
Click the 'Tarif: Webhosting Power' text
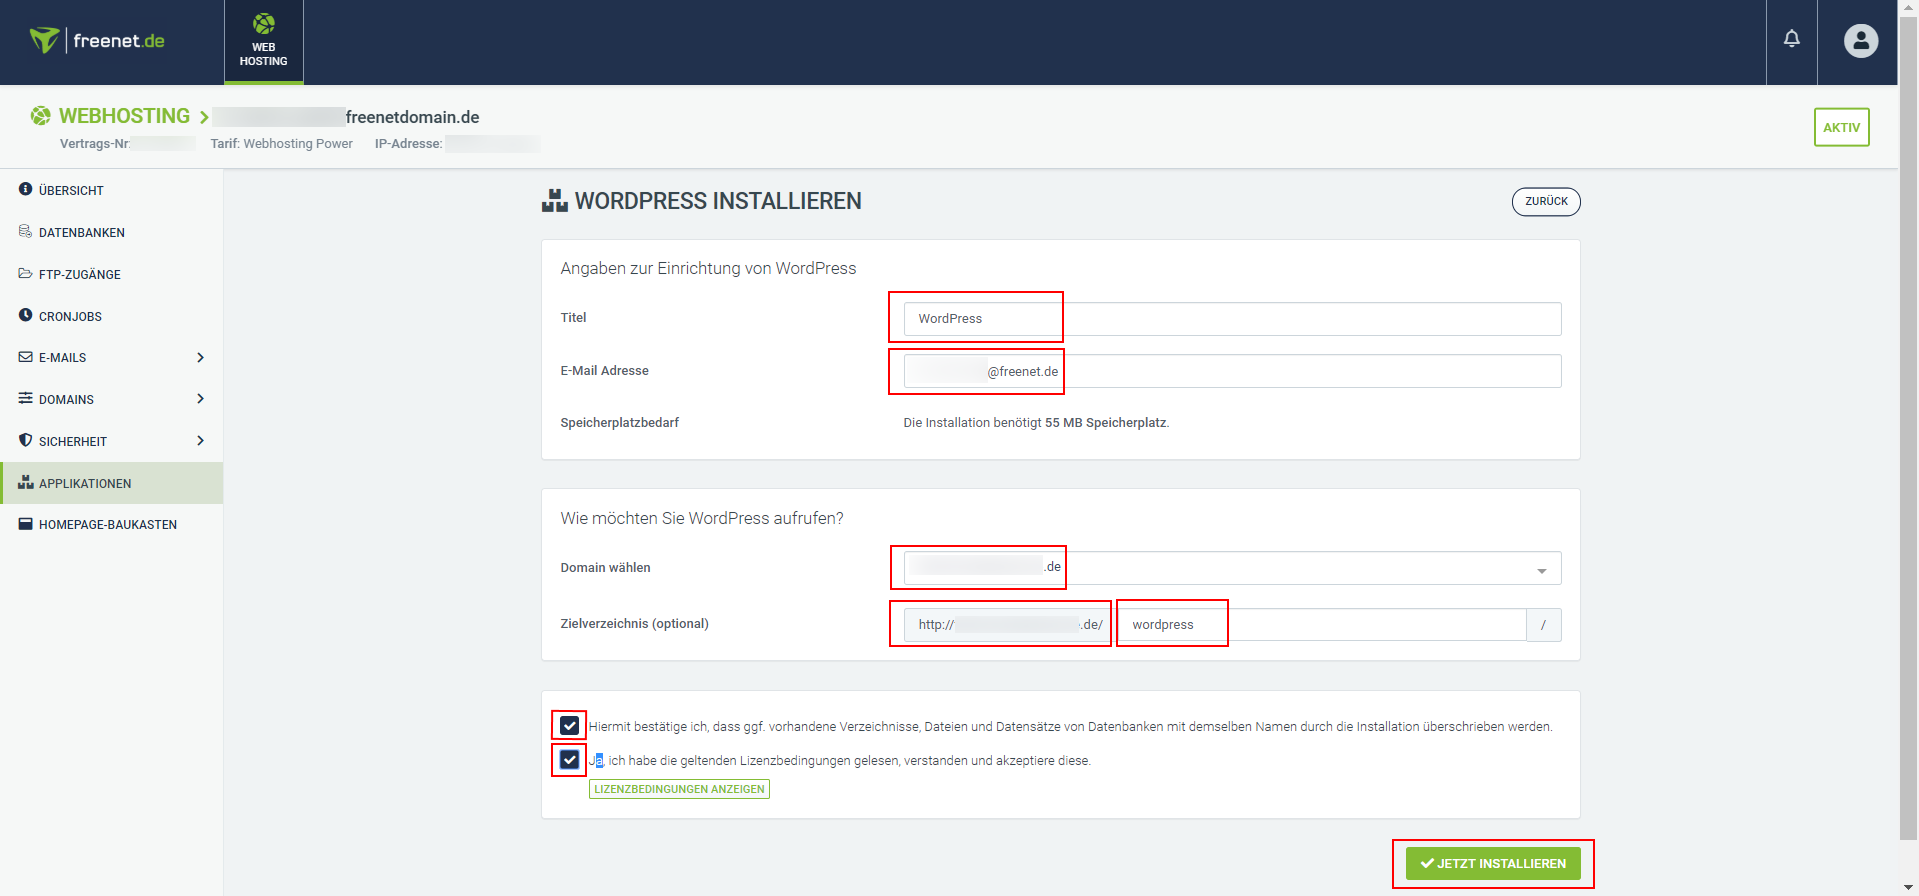pos(282,143)
